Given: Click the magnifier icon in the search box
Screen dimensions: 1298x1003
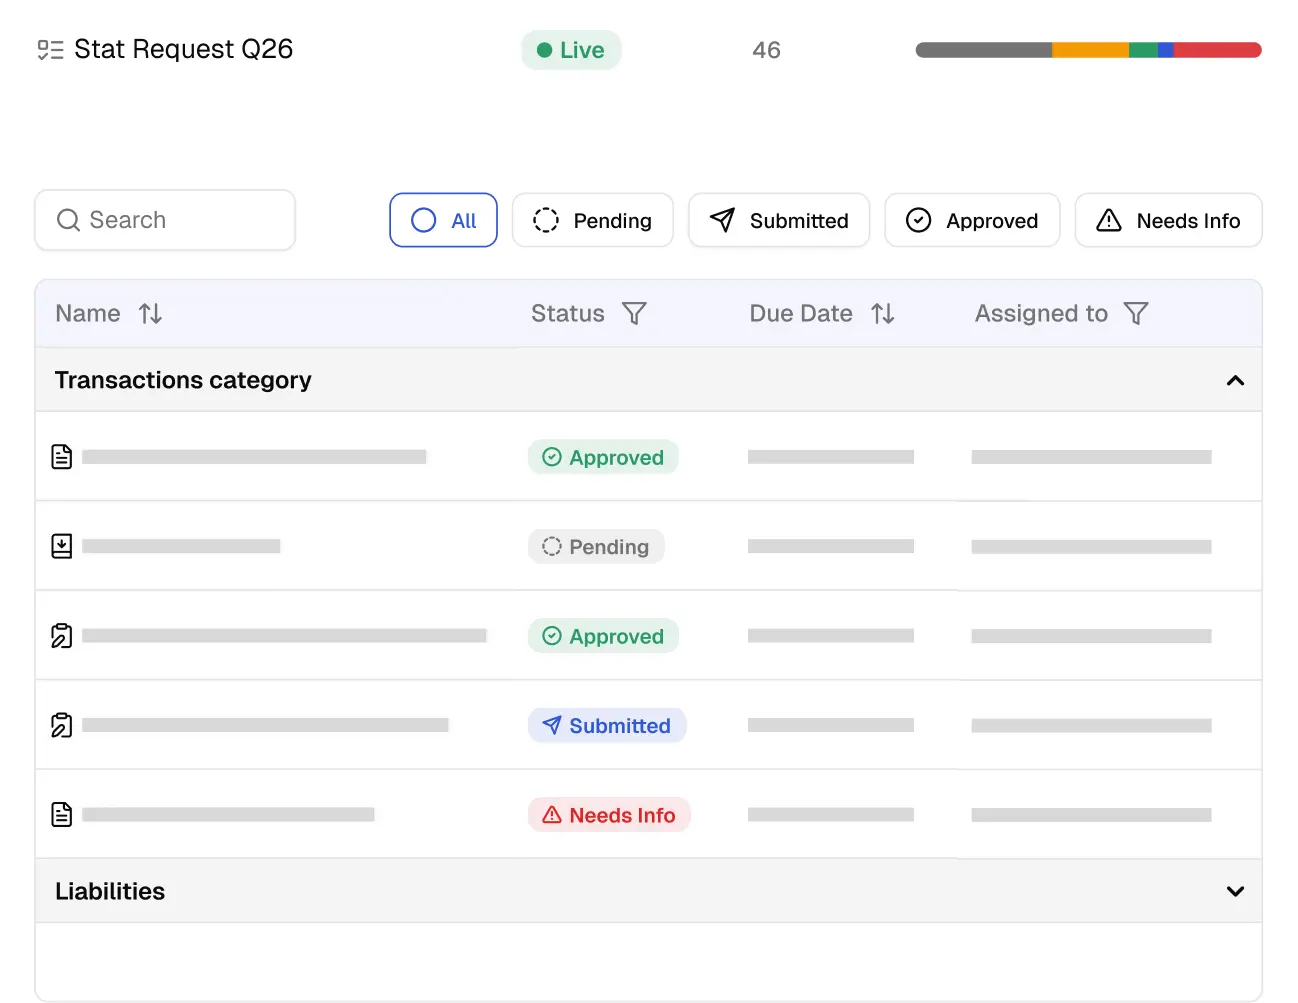Looking at the screenshot, I should (68, 220).
